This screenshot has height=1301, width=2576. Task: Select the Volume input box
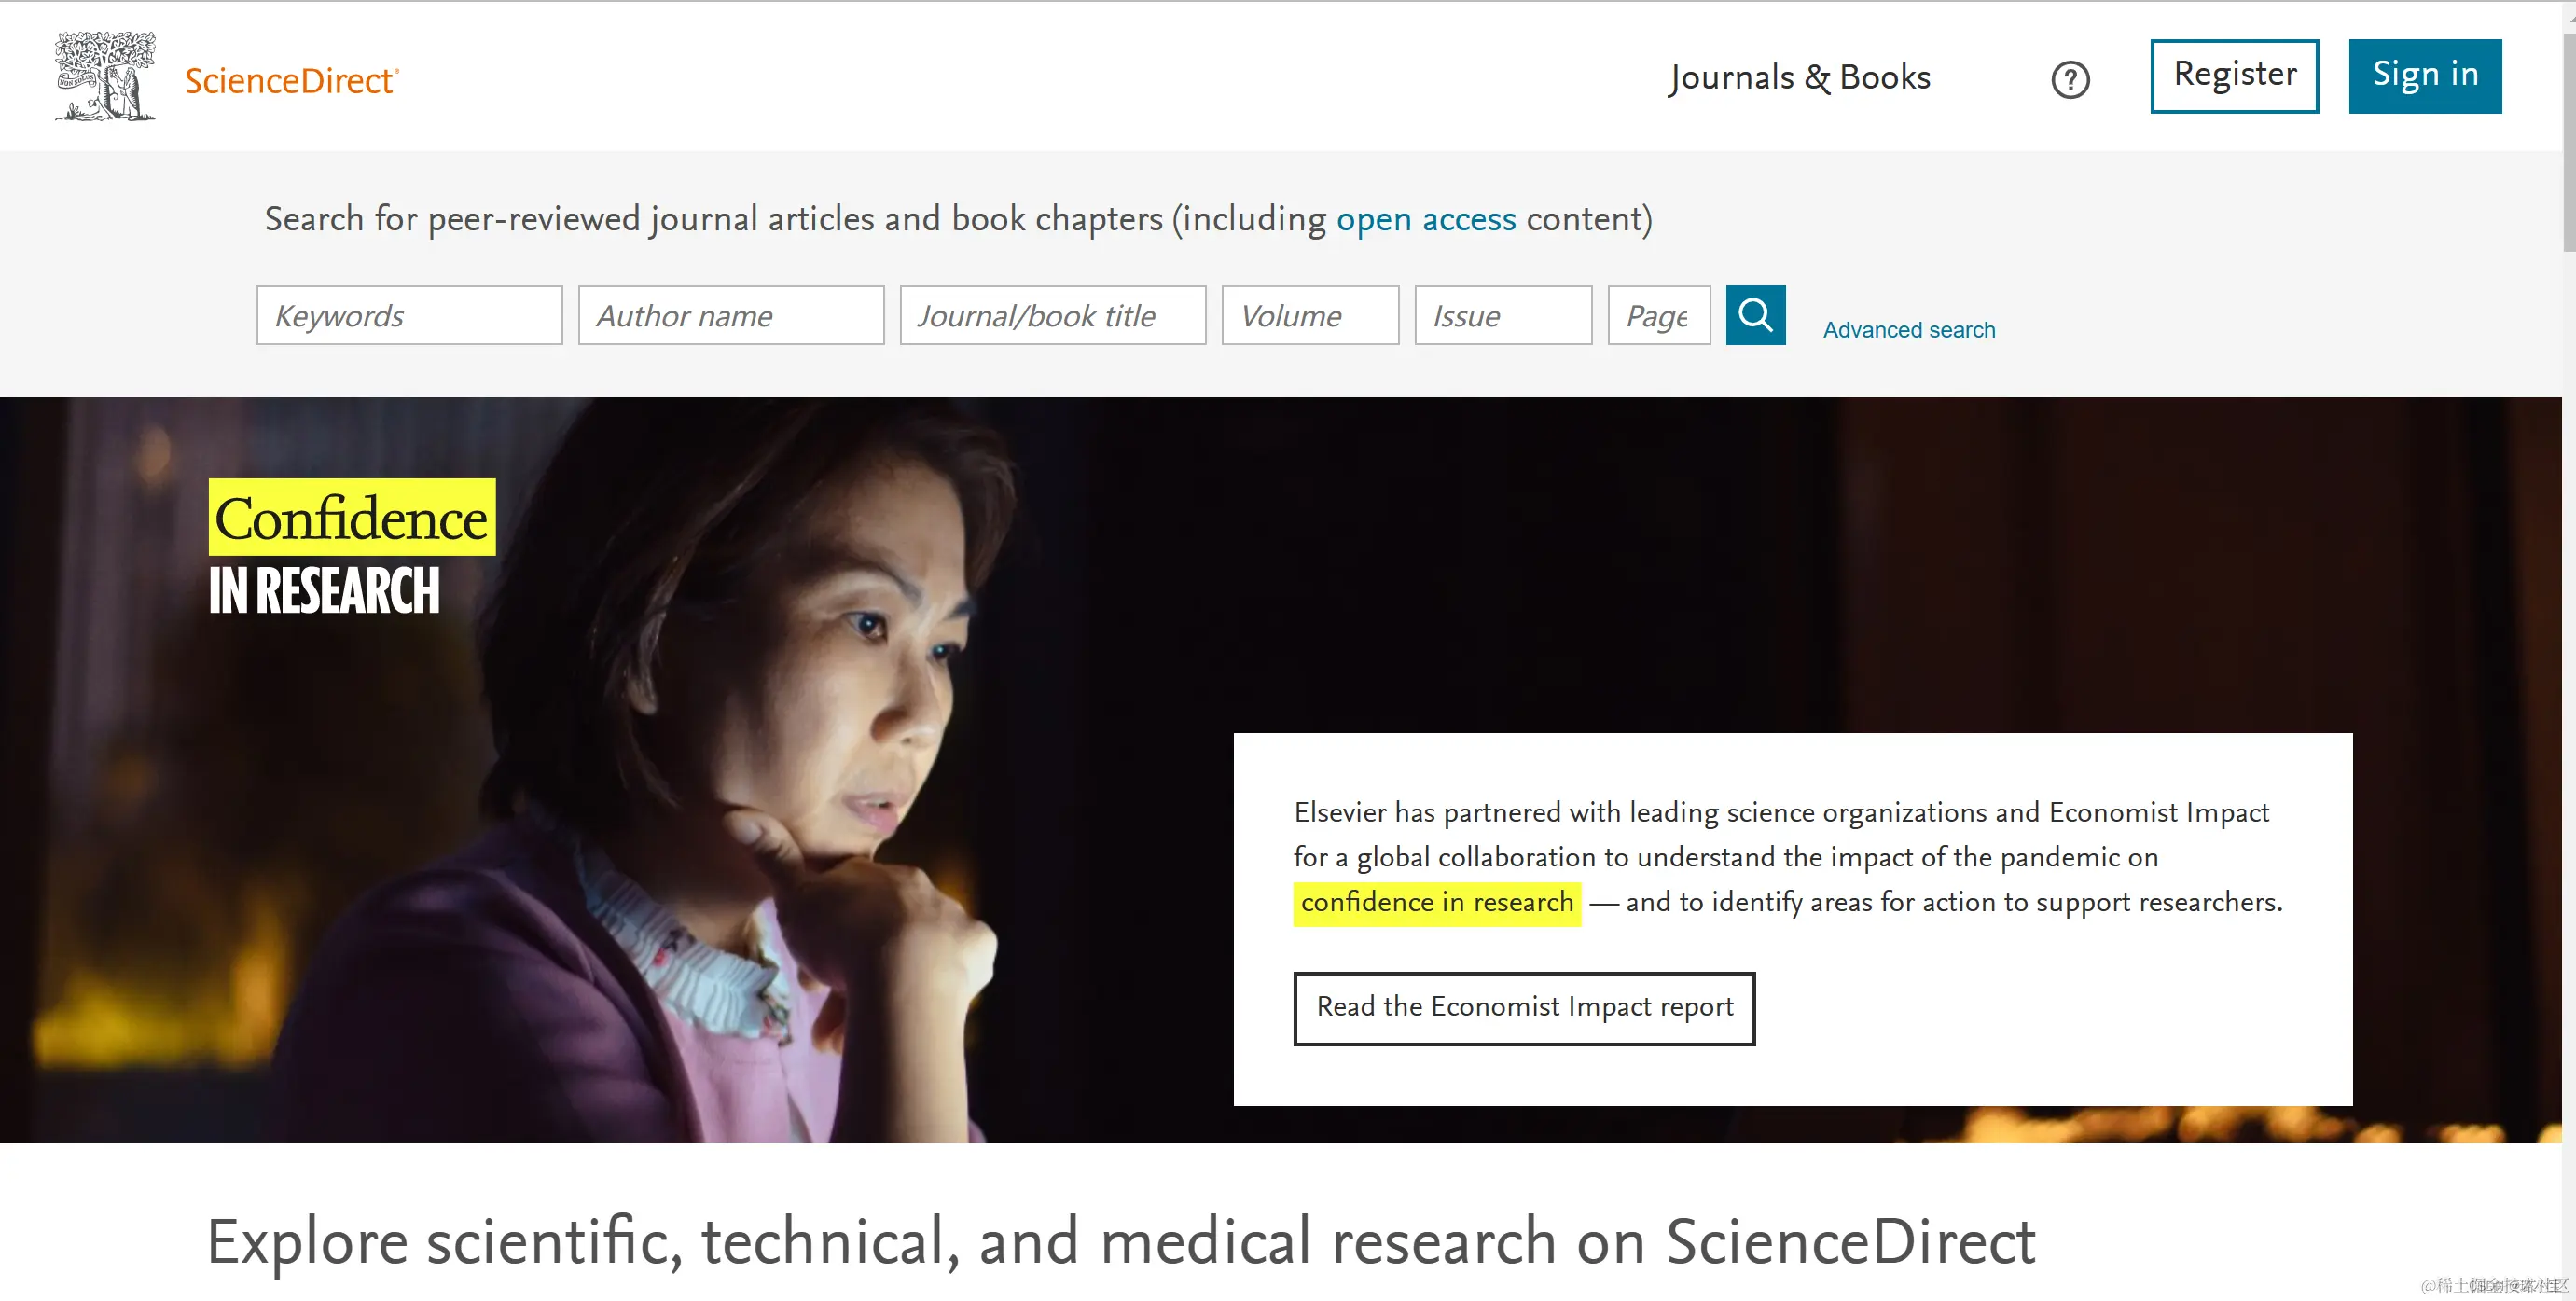pos(1309,316)
